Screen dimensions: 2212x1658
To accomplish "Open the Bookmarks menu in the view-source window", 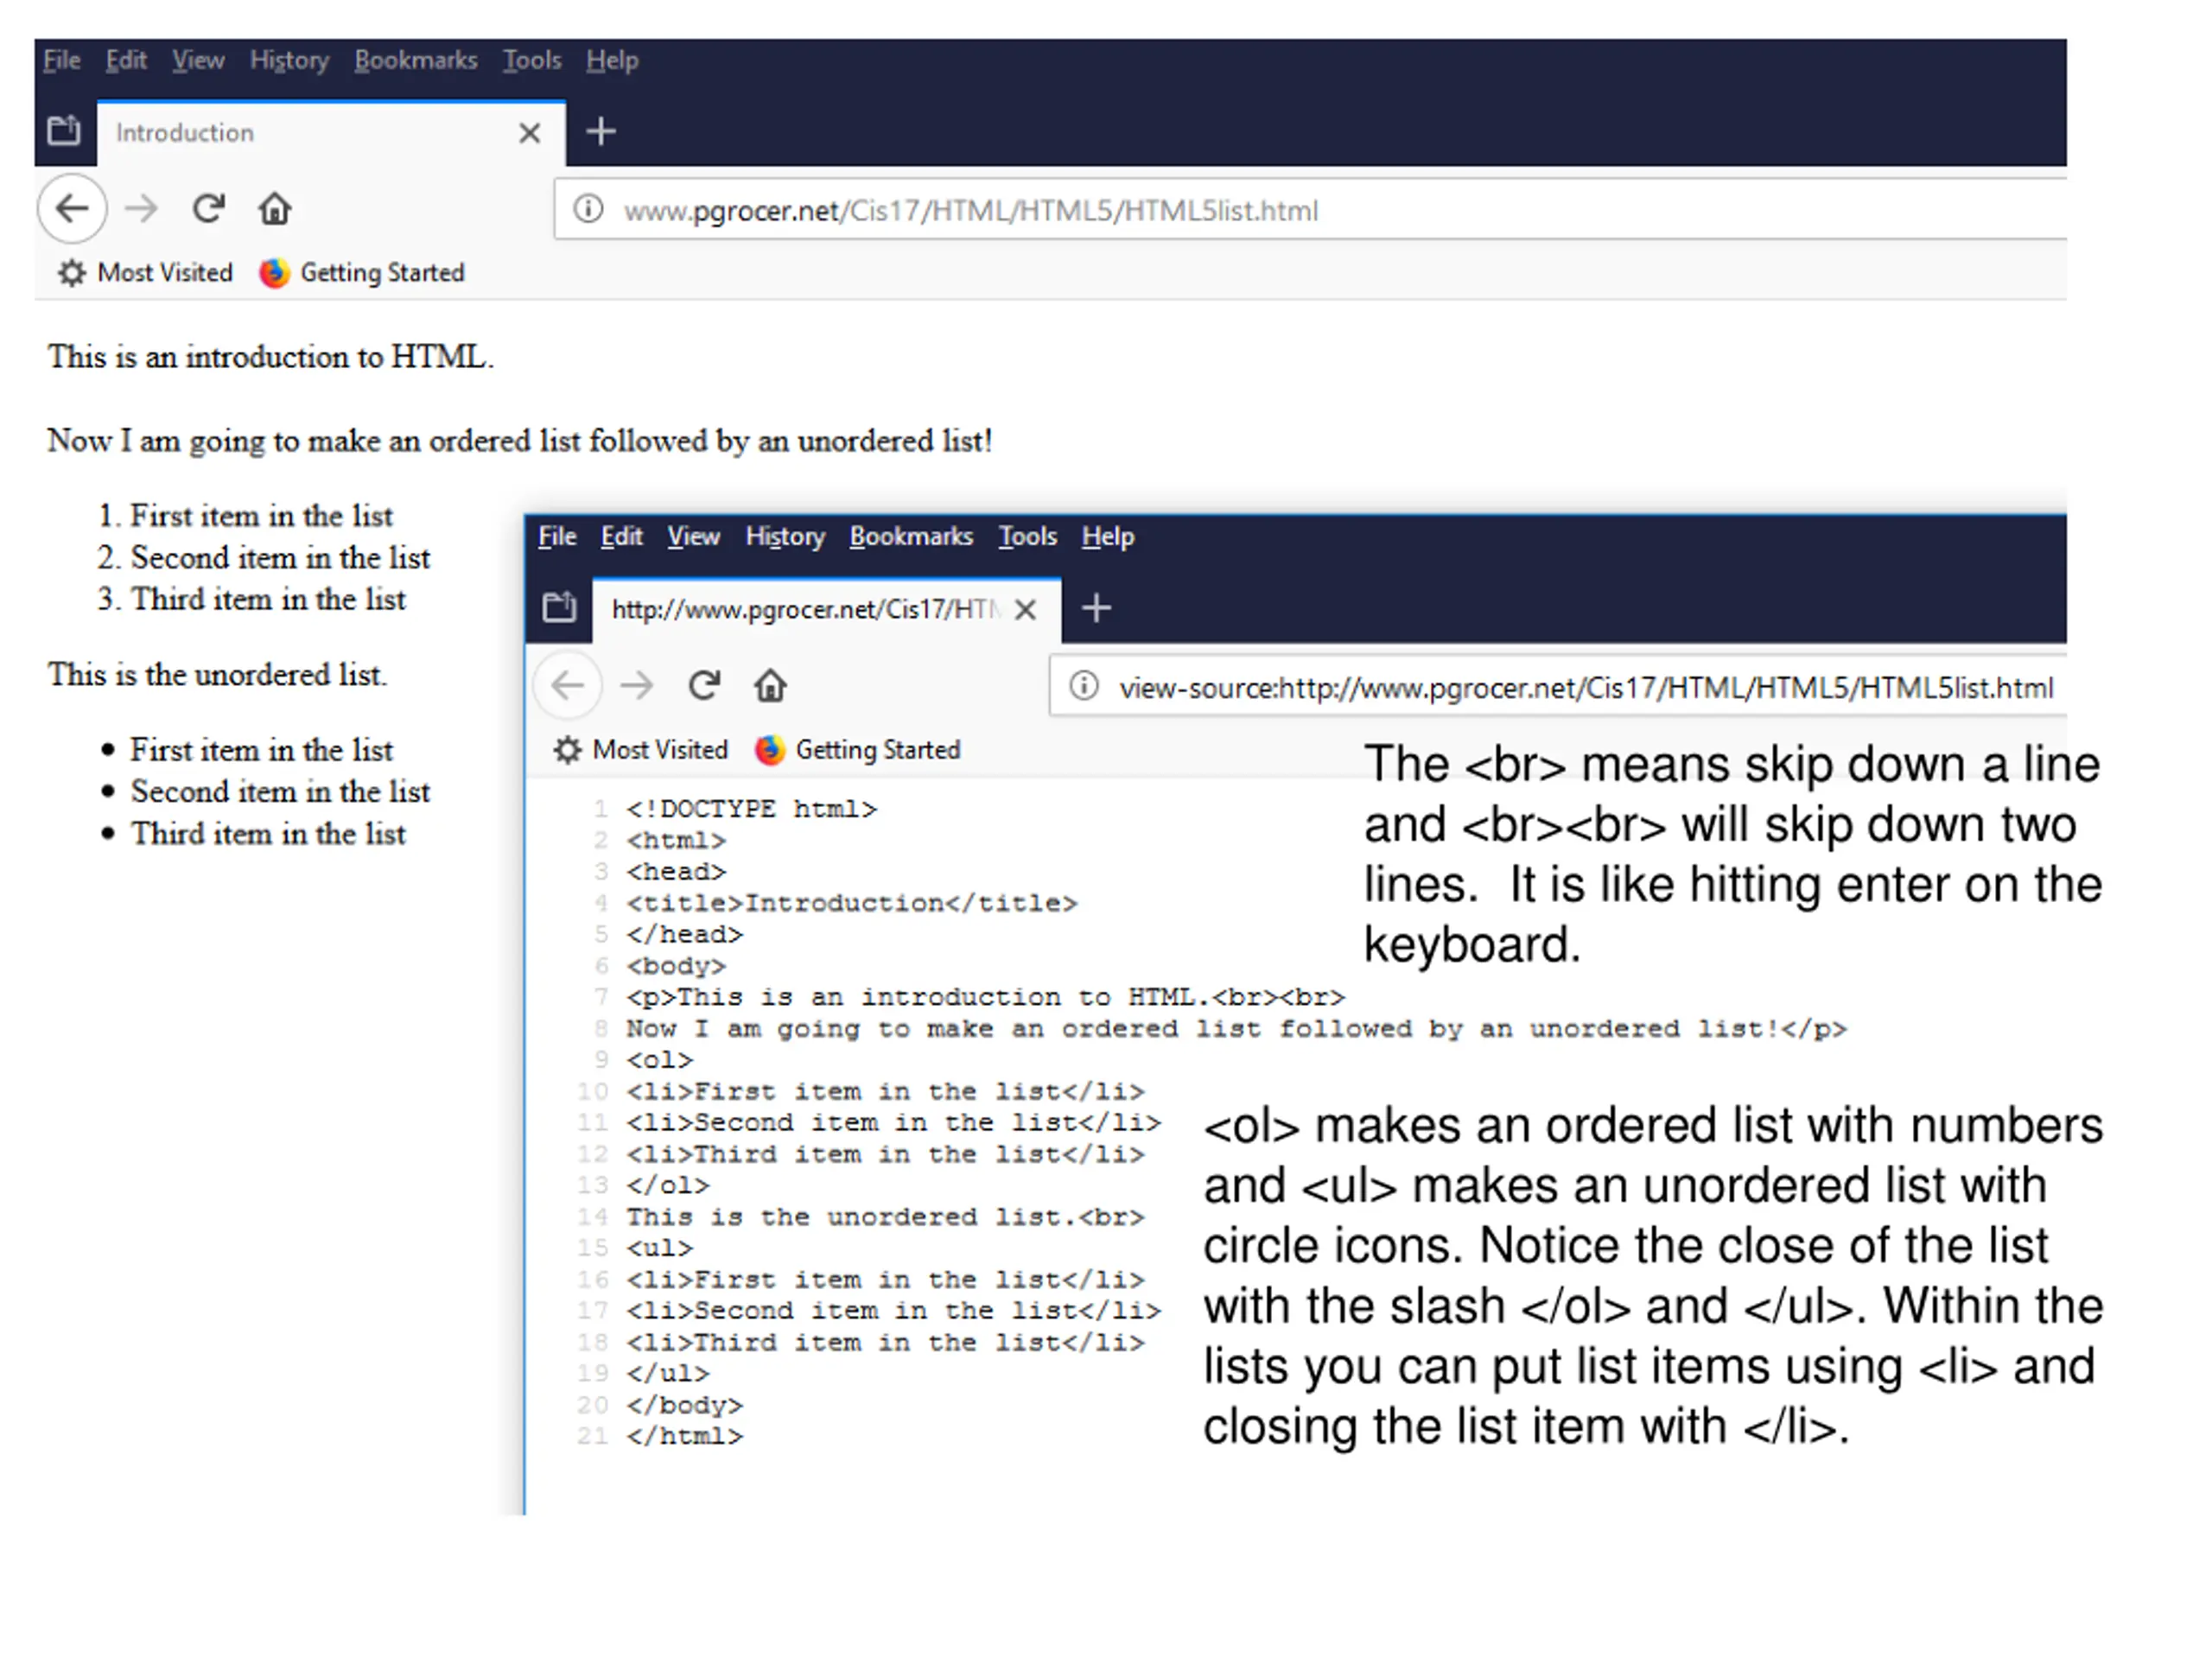I will pyautogui.click(x=911, y=537).
